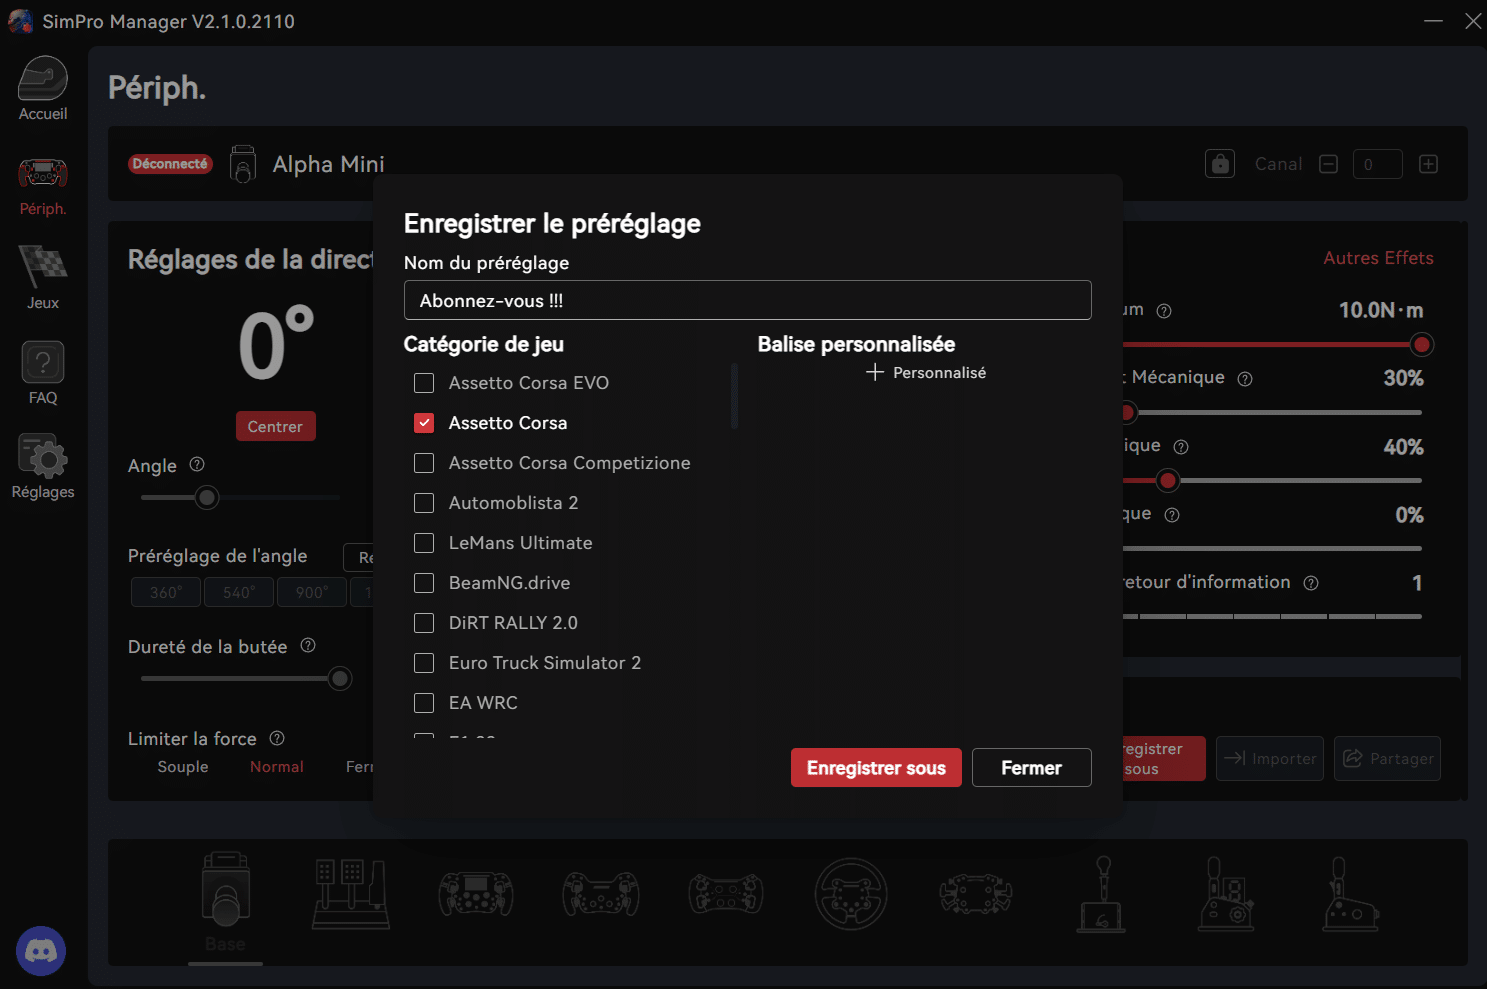Show help icon beside the 0% setting

tap(1172, 515)
